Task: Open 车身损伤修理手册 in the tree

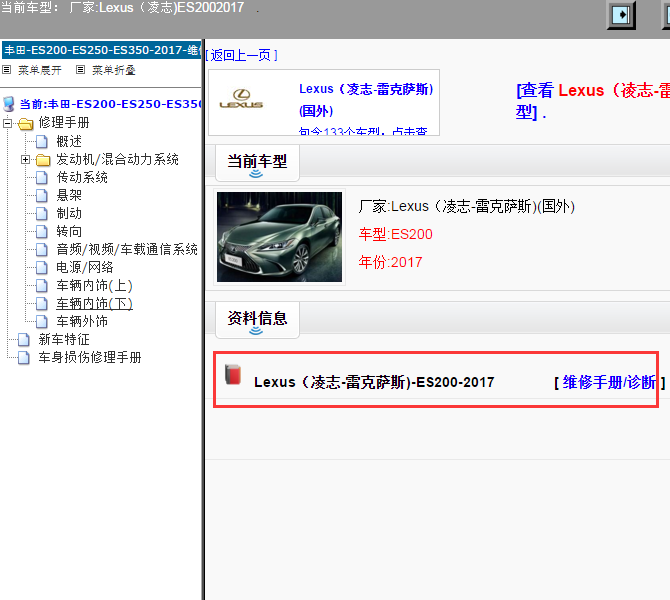Action: tap(90, 357)
